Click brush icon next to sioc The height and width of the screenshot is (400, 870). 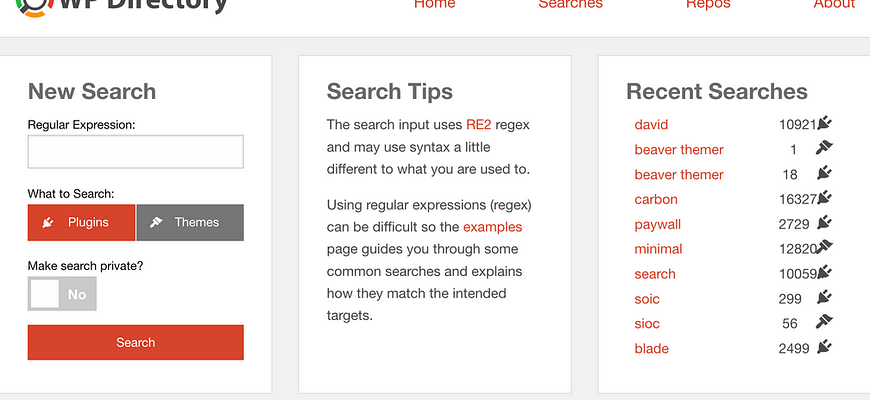[825, 322]
